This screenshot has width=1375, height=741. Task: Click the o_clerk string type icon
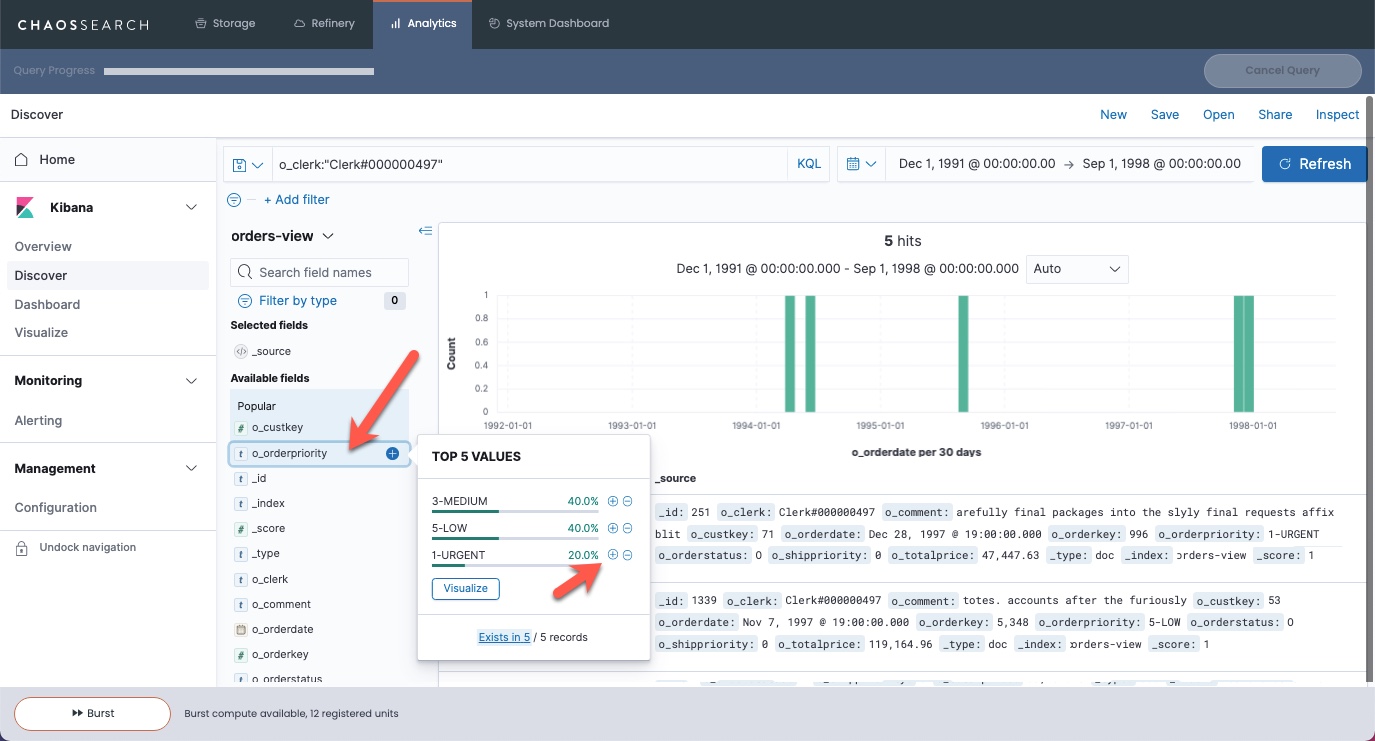point(240,579)
